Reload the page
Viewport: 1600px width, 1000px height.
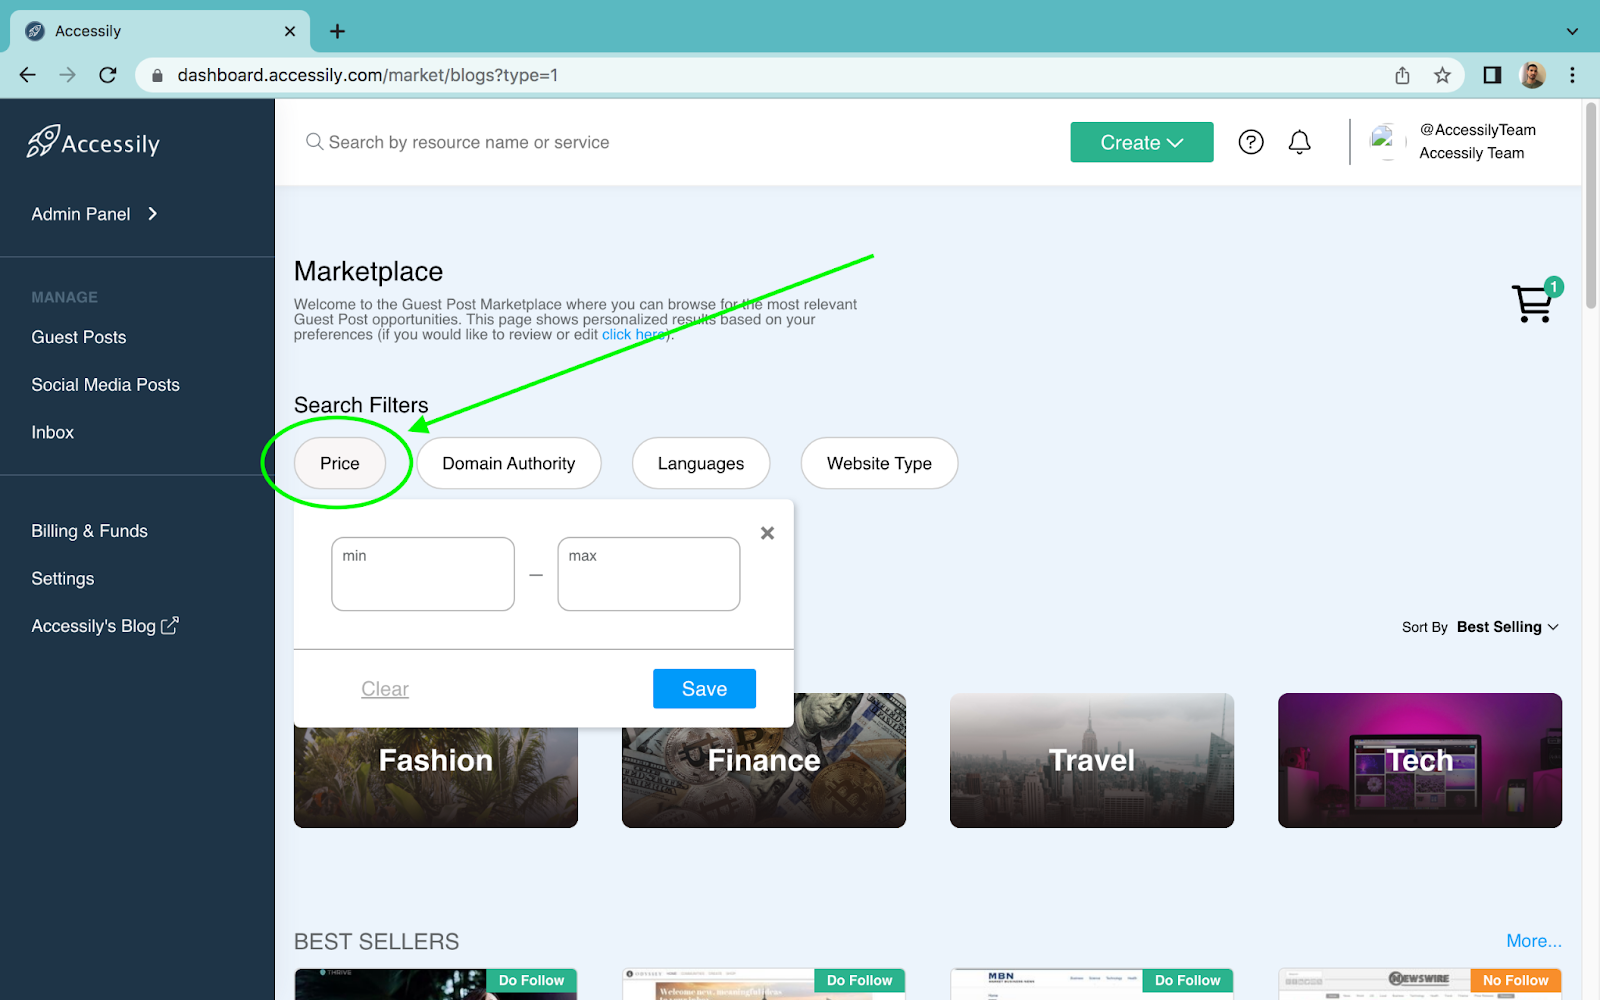point(108,75)
